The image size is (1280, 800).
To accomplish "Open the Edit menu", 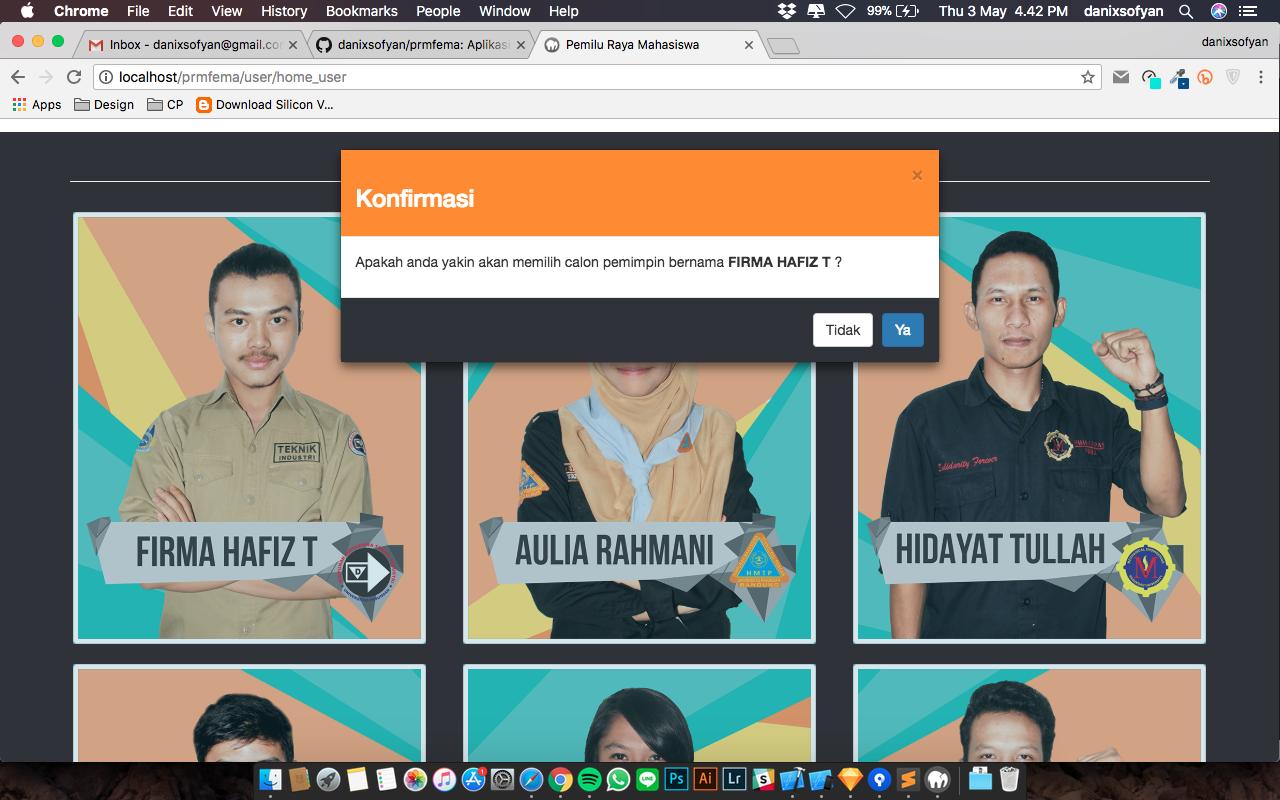I will coord(180,11).
